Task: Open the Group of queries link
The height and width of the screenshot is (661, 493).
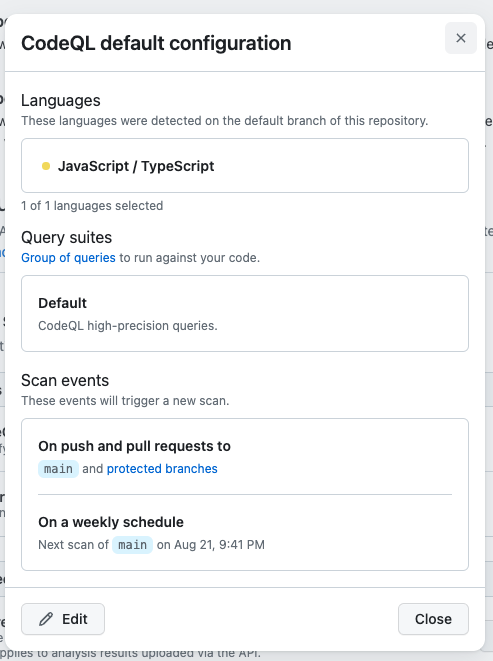Action: [x=68, y=258]
